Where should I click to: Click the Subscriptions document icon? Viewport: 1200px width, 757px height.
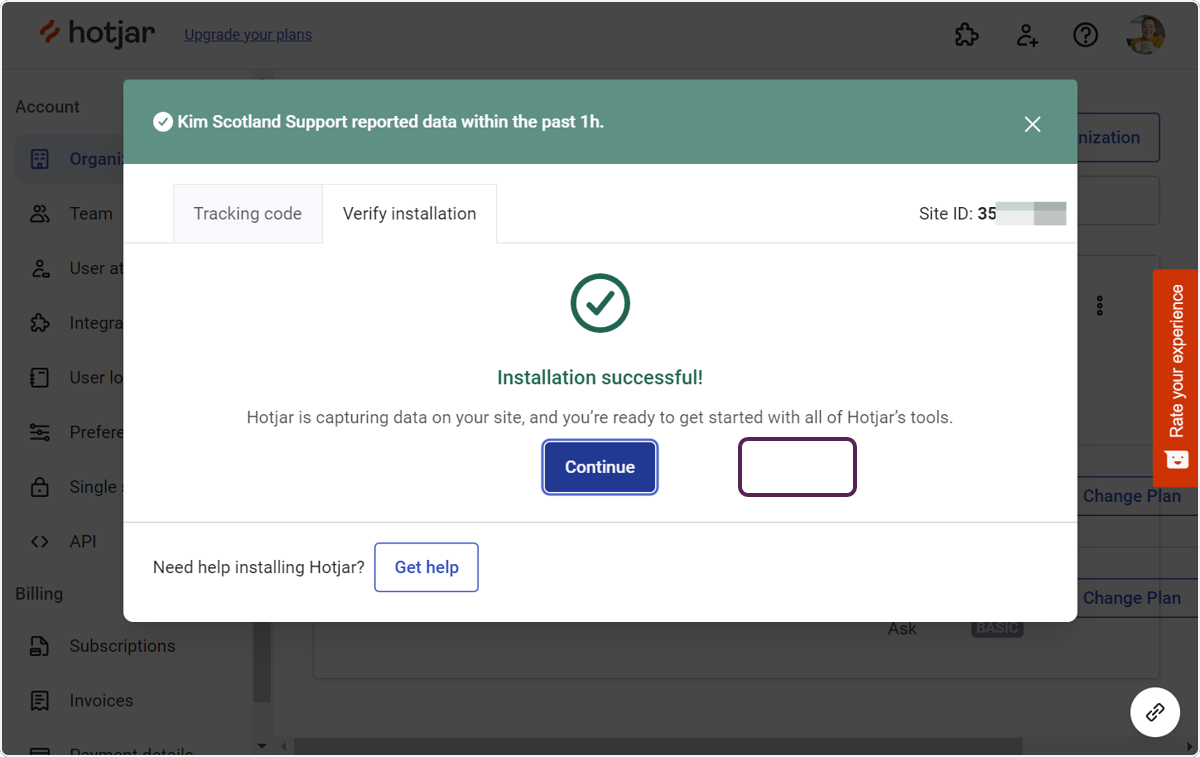40,646
